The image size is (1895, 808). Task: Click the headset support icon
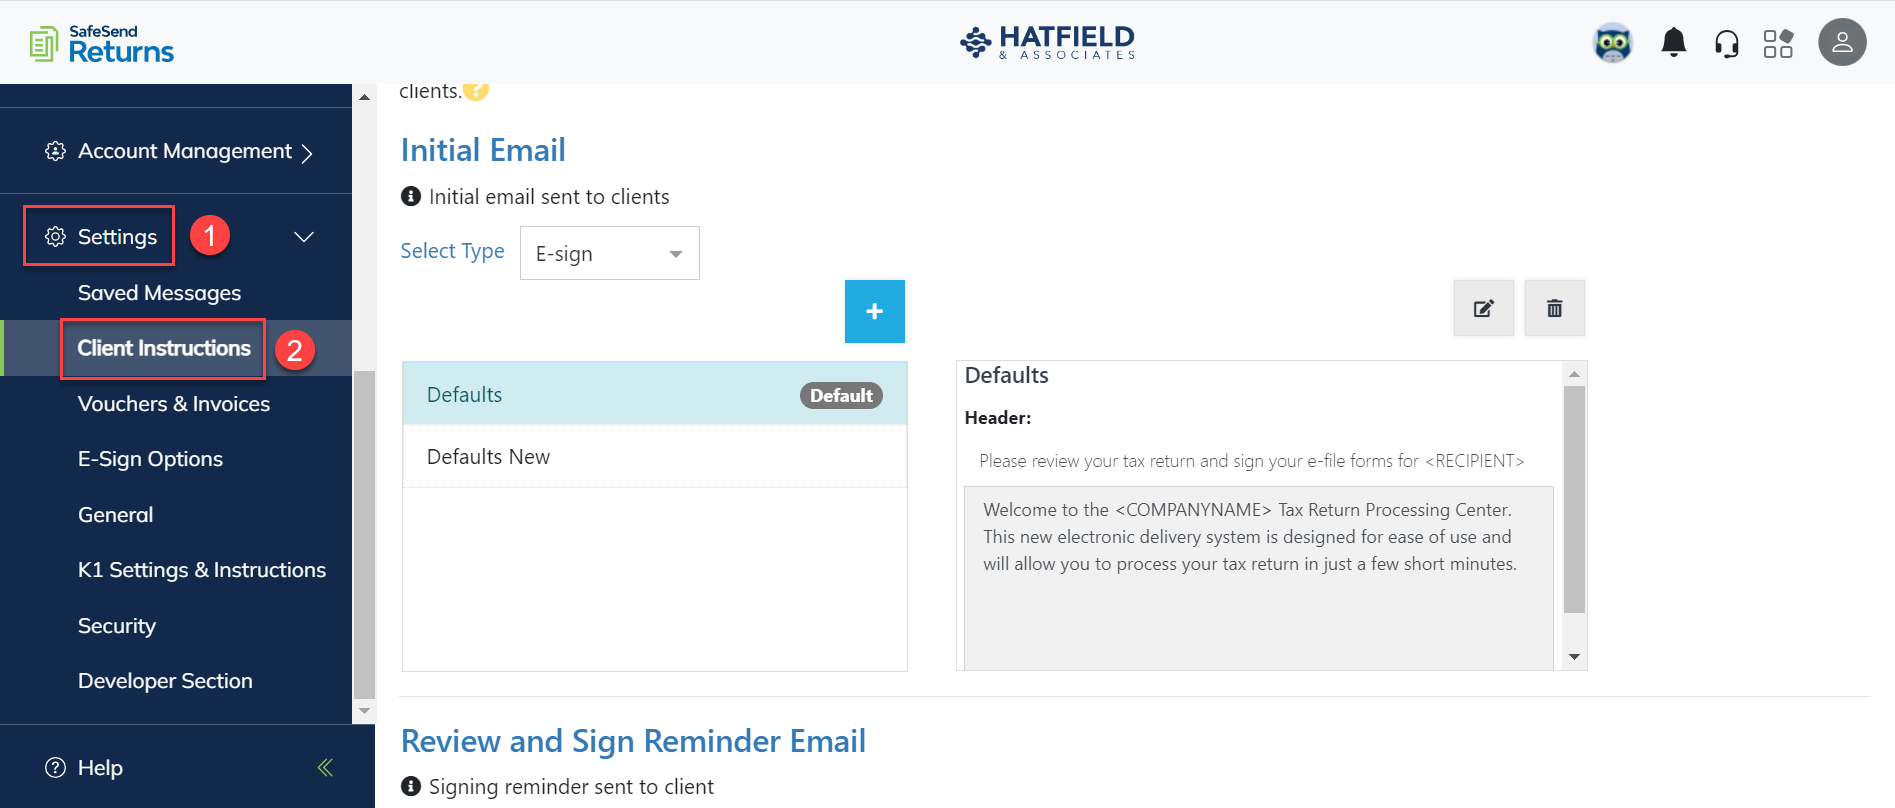pos(1727,42)
